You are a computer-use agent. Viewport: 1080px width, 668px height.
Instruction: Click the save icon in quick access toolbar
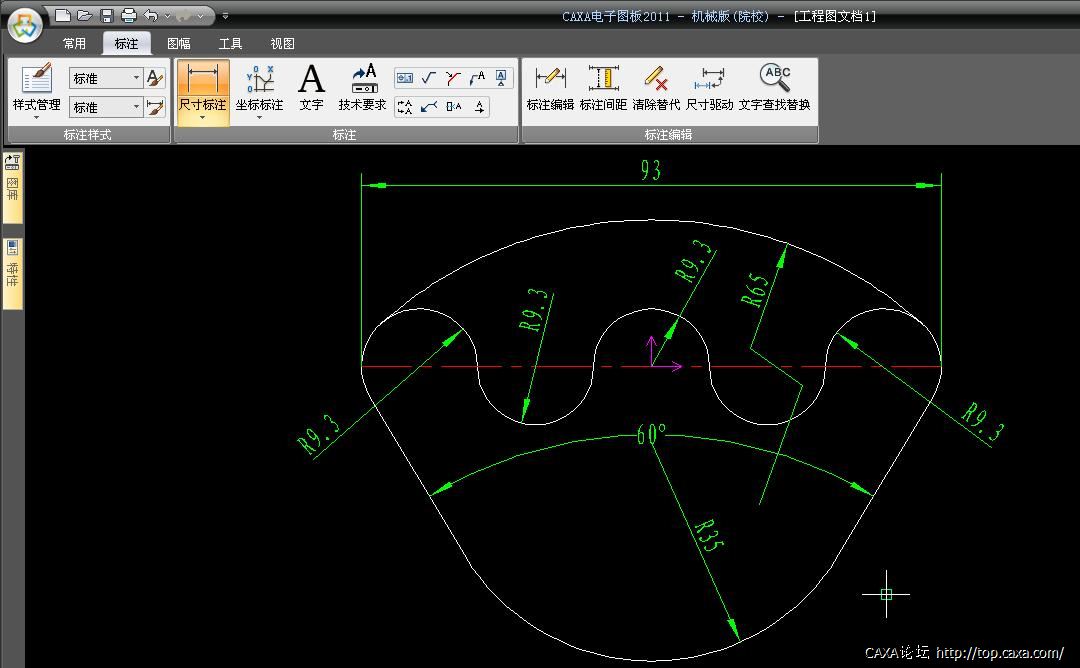pyautogui.click(x=107, y=16)
